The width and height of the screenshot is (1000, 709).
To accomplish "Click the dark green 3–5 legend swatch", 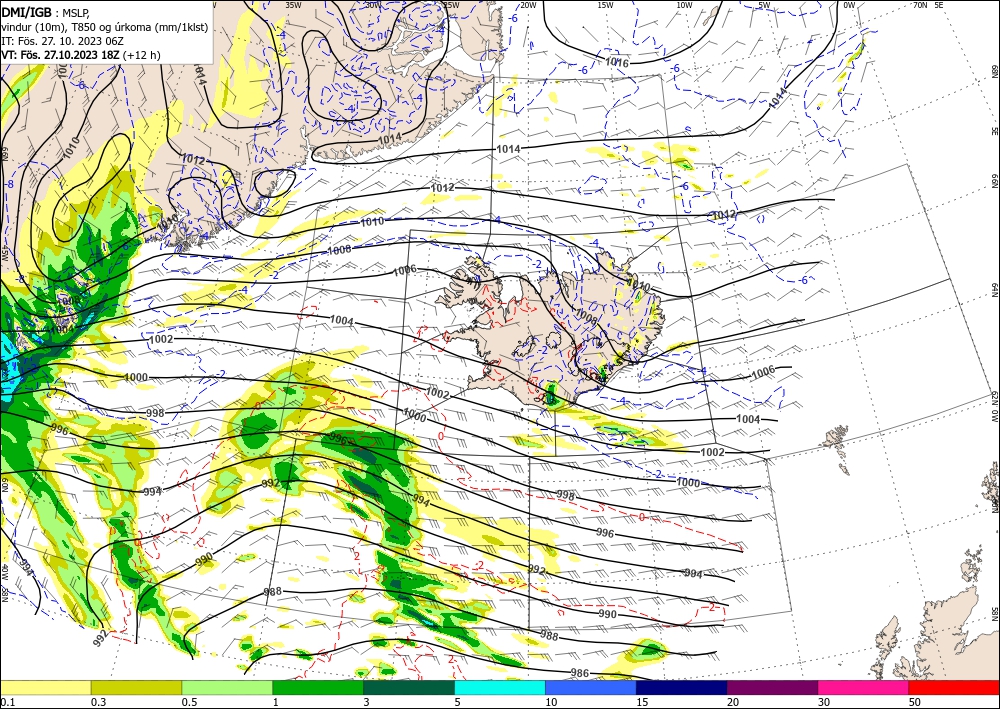I will 409,687.
